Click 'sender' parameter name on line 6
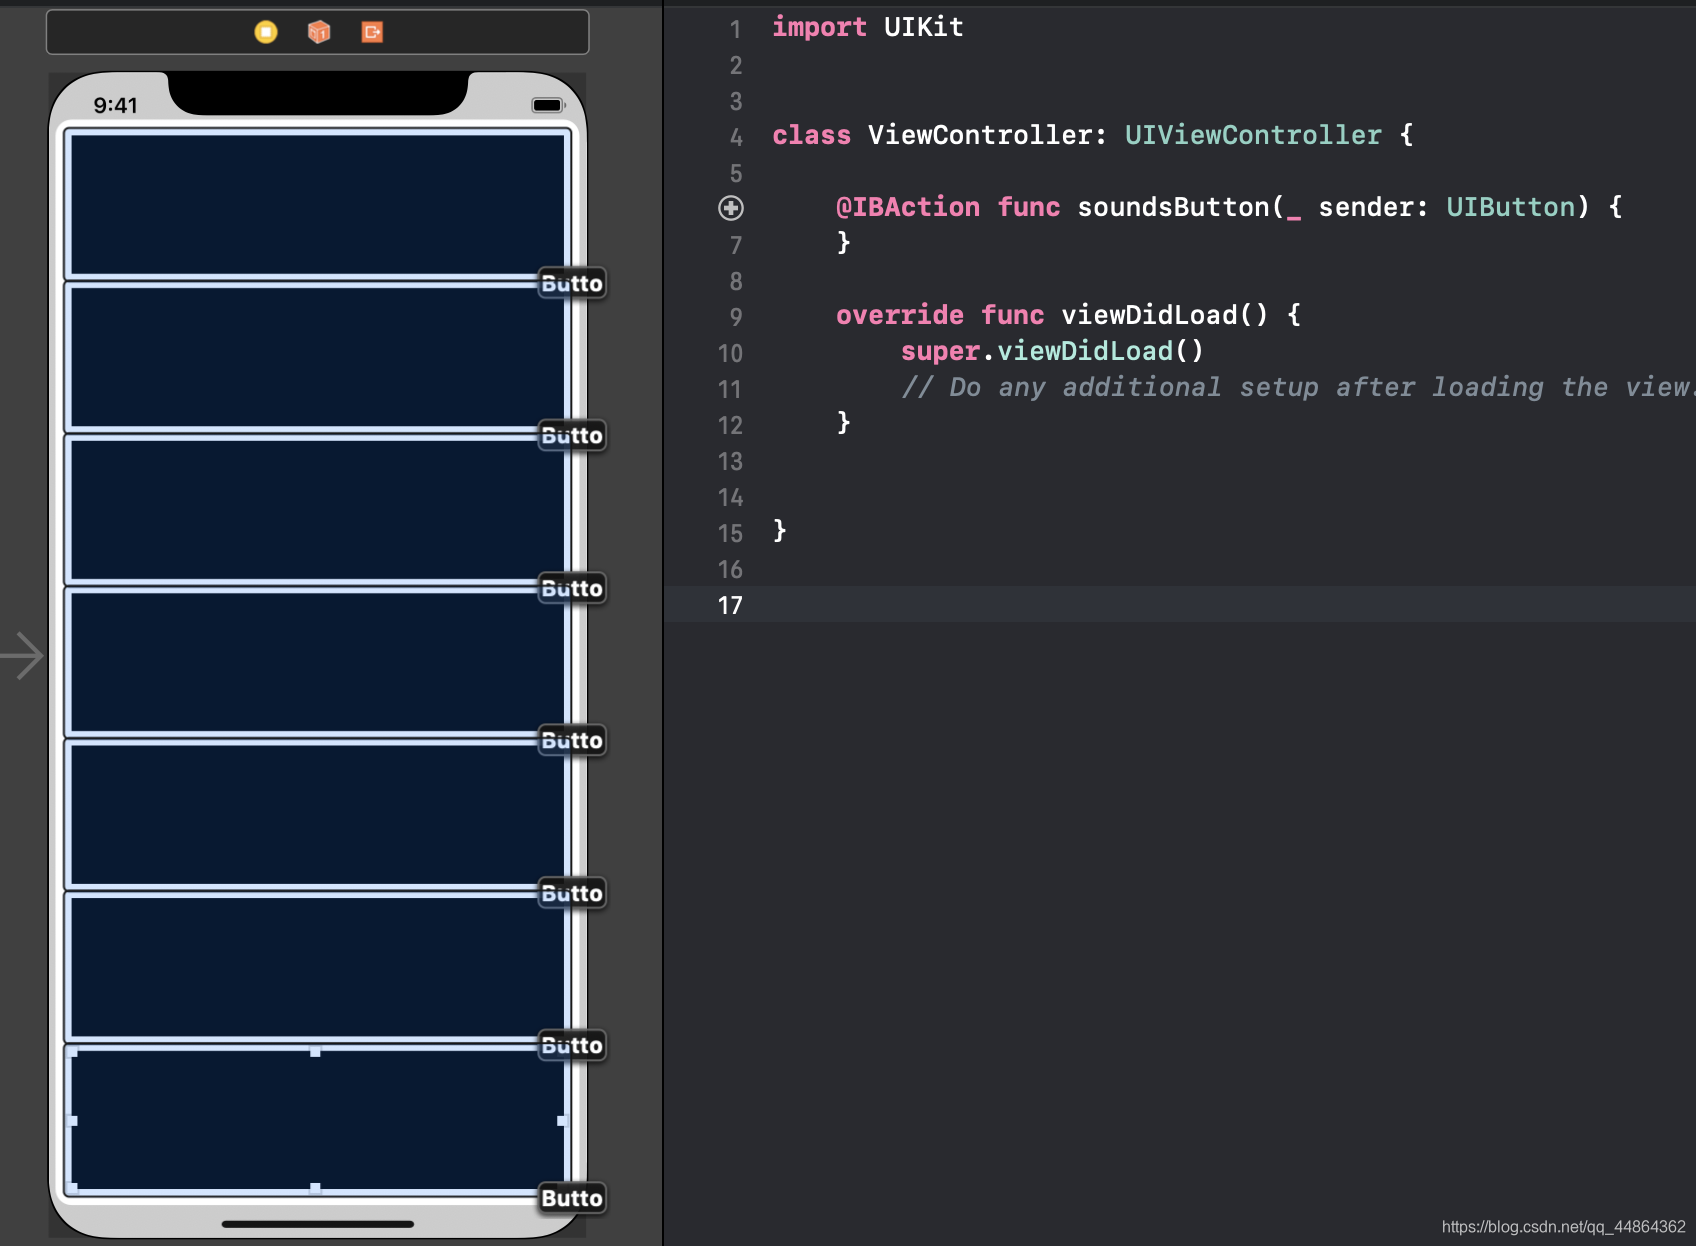The width and height of the screenshot is (1696, 1246). click(1366, 207)
